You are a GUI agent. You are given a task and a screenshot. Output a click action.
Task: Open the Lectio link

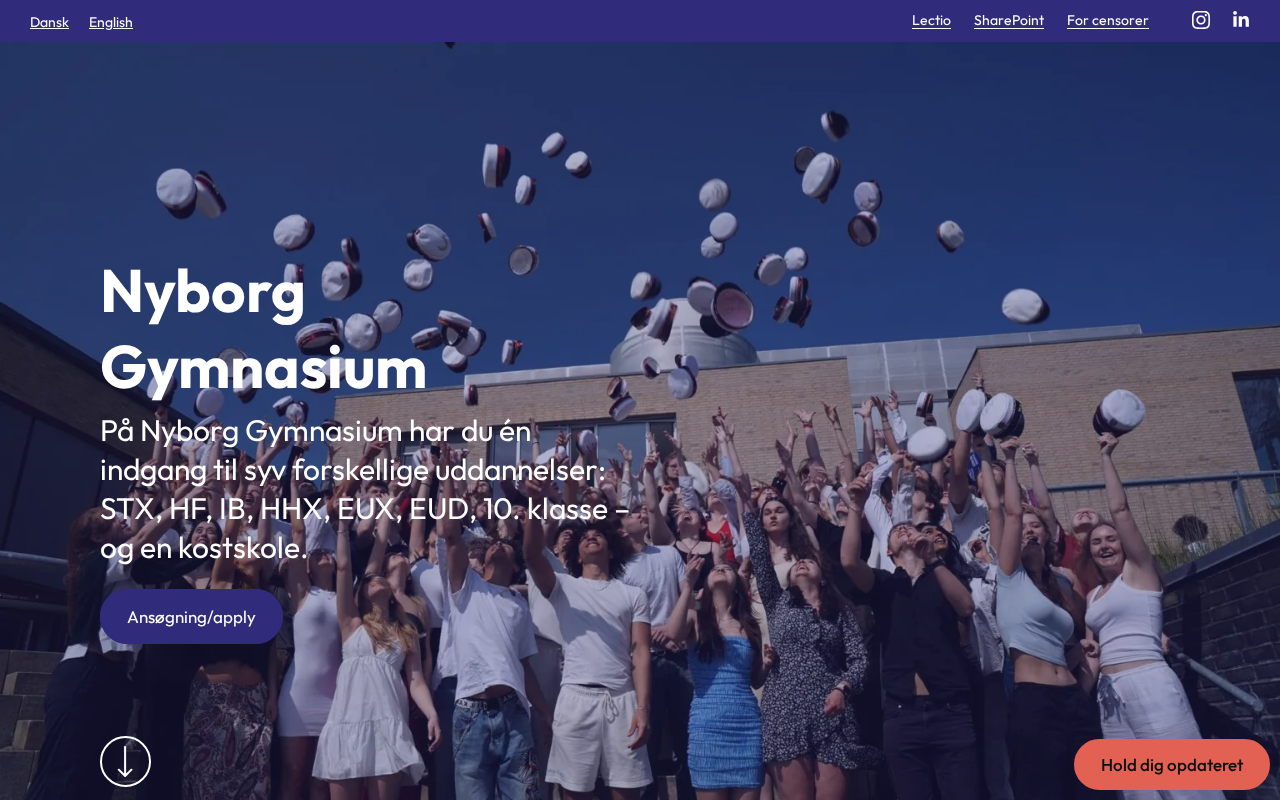tap(931, 20)
